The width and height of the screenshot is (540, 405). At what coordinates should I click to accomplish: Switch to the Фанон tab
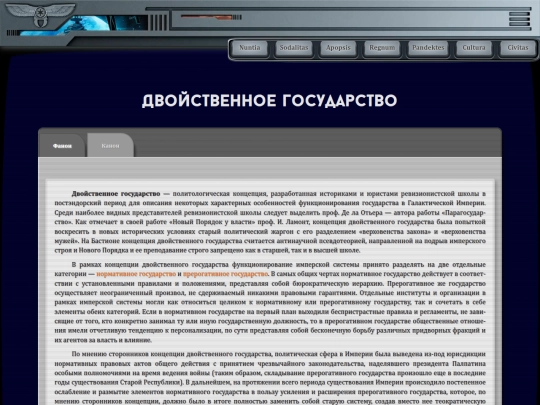[x=62, y=146]
